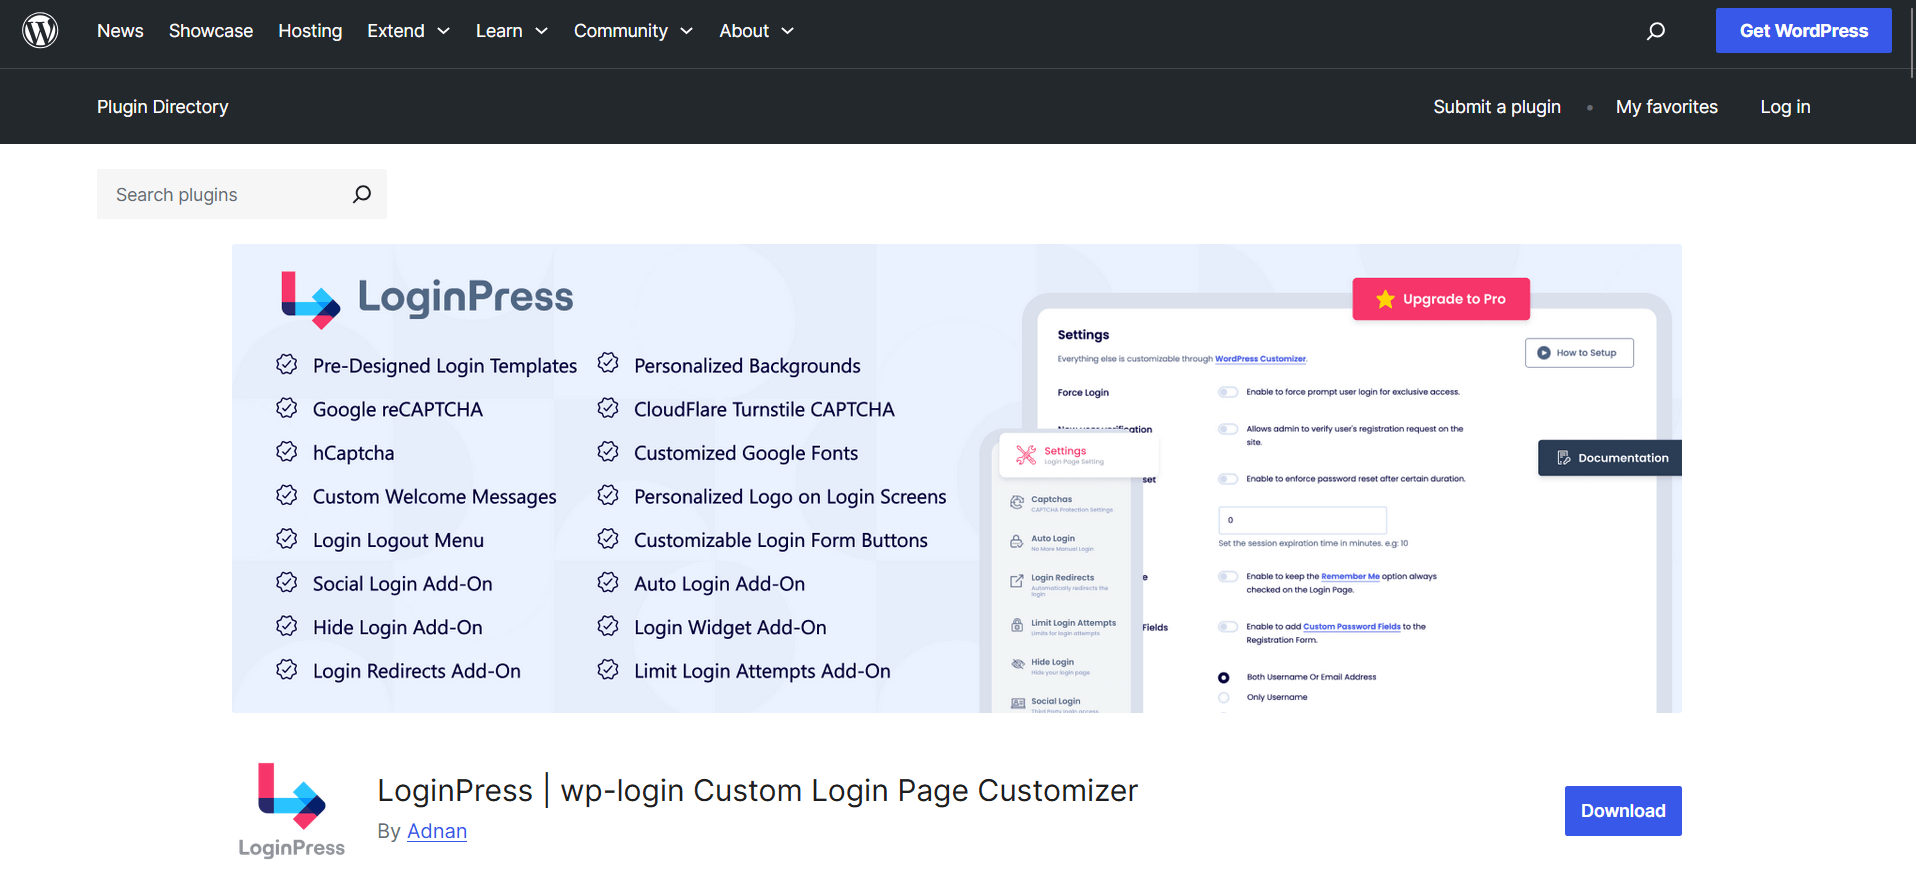Screen dimensions: 1916x870
Task: Expand the Learn menu
Action: pos(512,31)
